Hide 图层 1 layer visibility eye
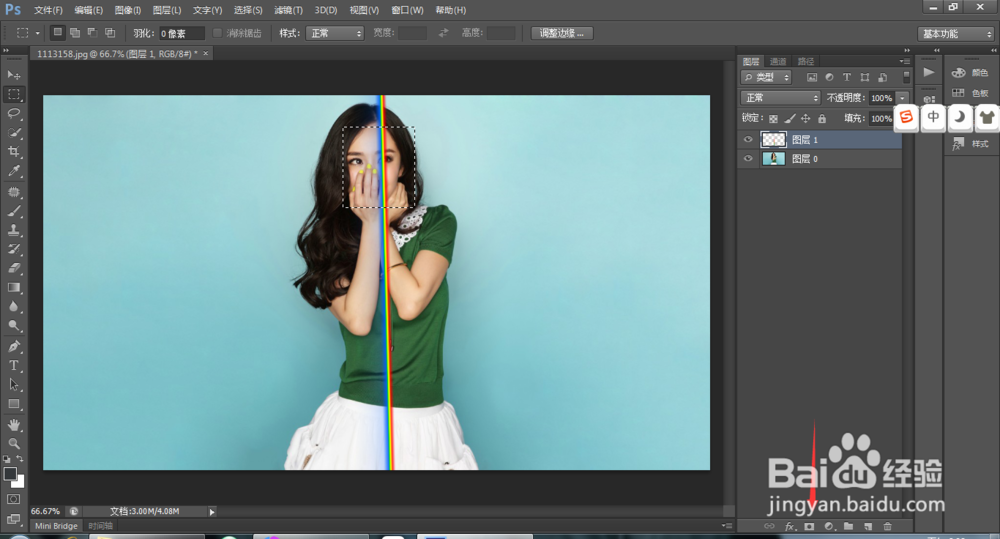1000x539 pixels. click(x=748, y=140)
